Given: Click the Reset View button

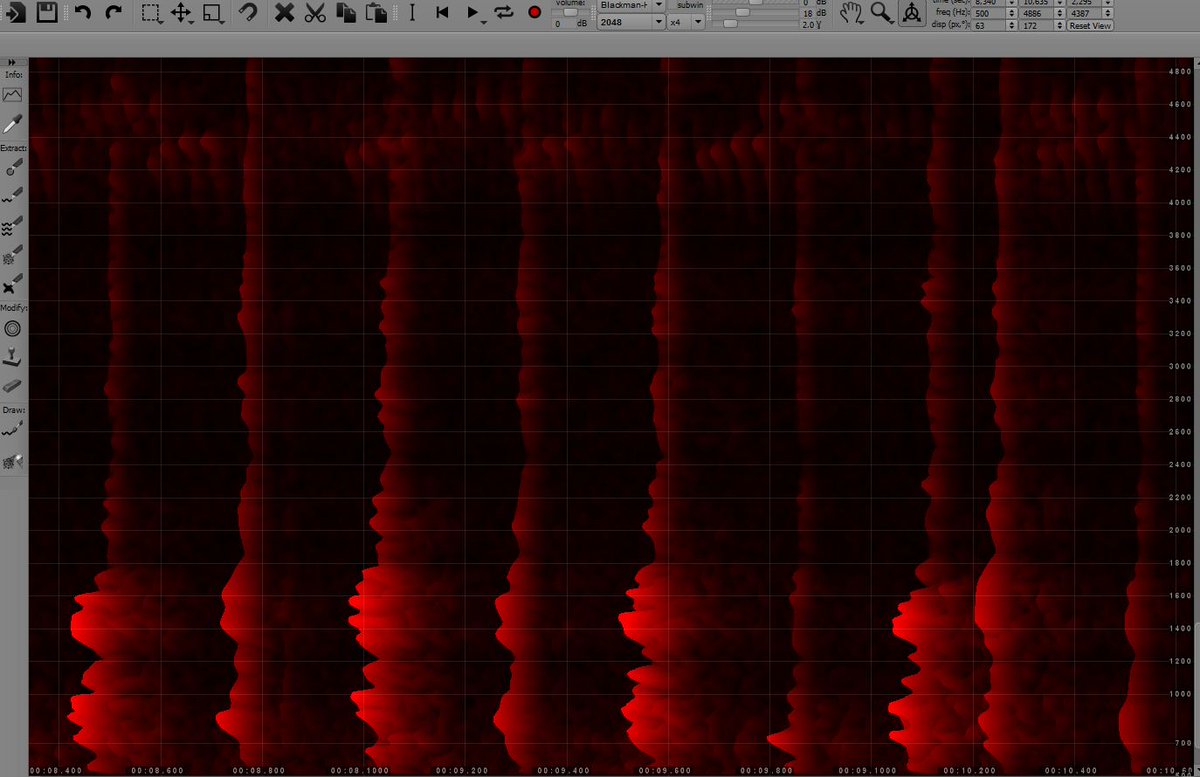Looking at the screenshot, I should pos(1090,25).
